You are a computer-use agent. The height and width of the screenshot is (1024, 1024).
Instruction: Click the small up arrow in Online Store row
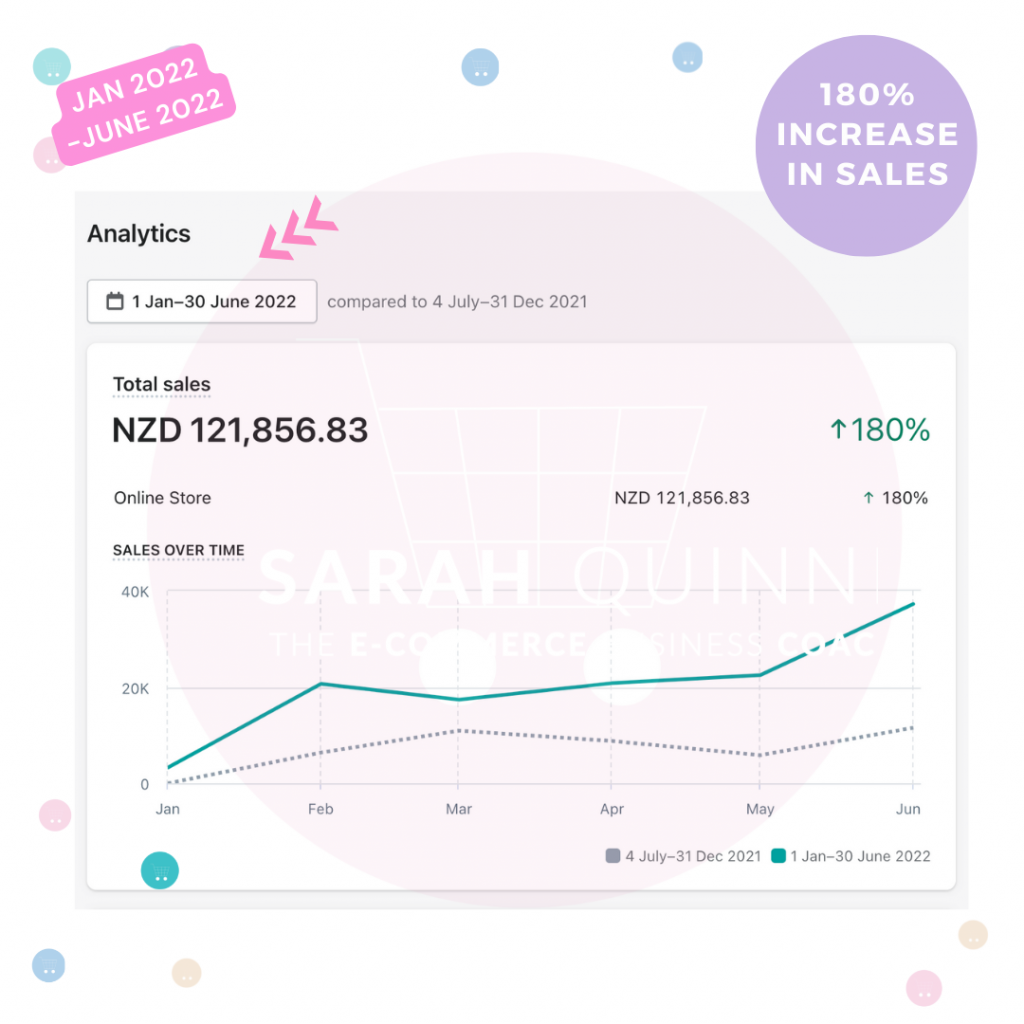tap(869, 498)
